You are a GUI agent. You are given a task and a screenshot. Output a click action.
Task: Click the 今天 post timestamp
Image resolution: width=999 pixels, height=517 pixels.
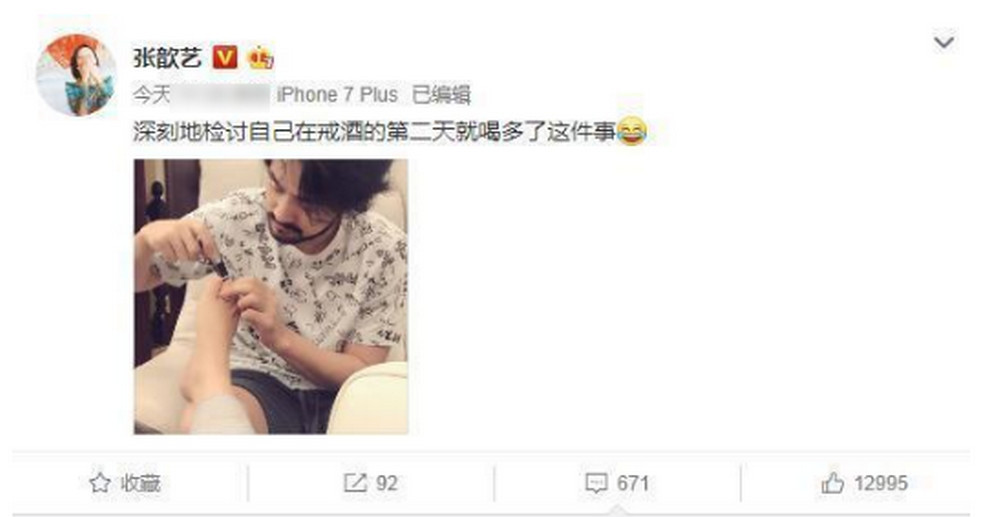click(152, 95)
